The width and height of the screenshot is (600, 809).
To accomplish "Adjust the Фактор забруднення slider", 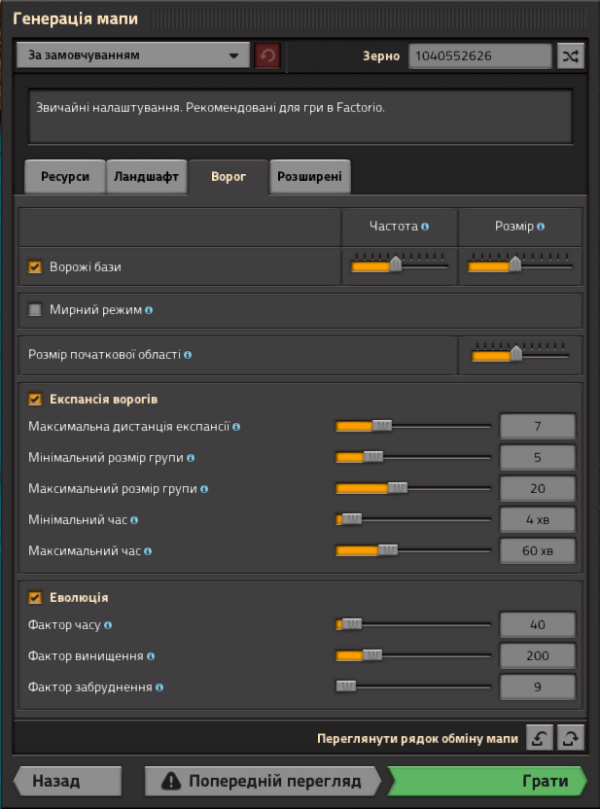I will tap(413, 686).
